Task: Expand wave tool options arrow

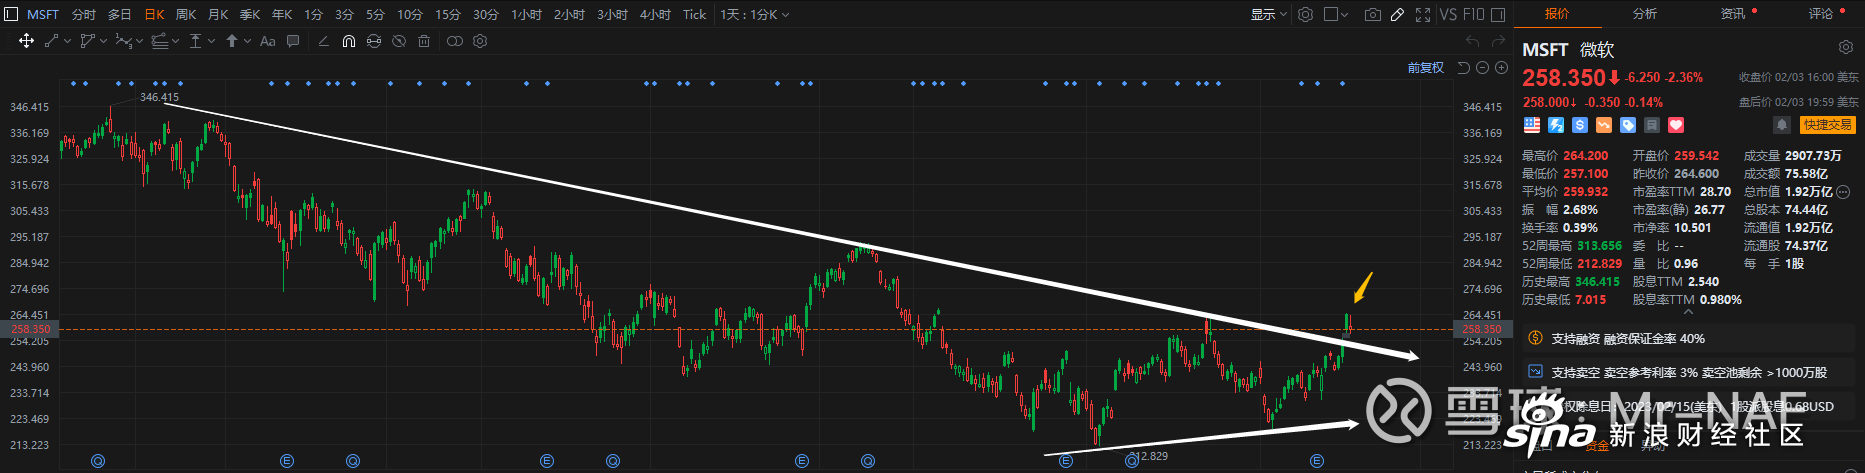Action: pos(139,41)
